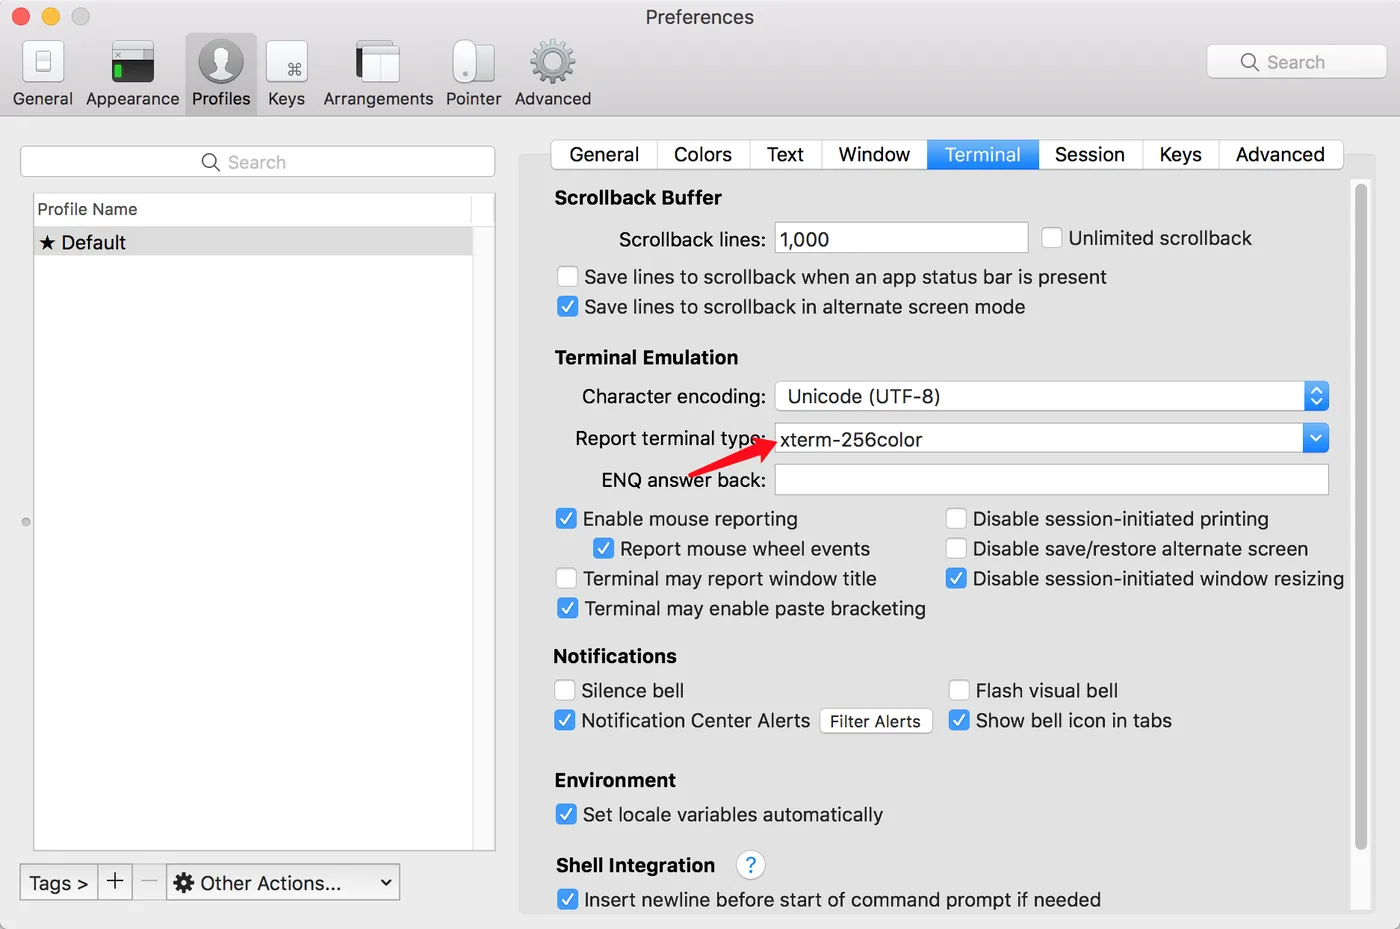Viewport: 1400px width, 929px height.
Task: Enable Terminal may report window title
Action: point(566,578)
